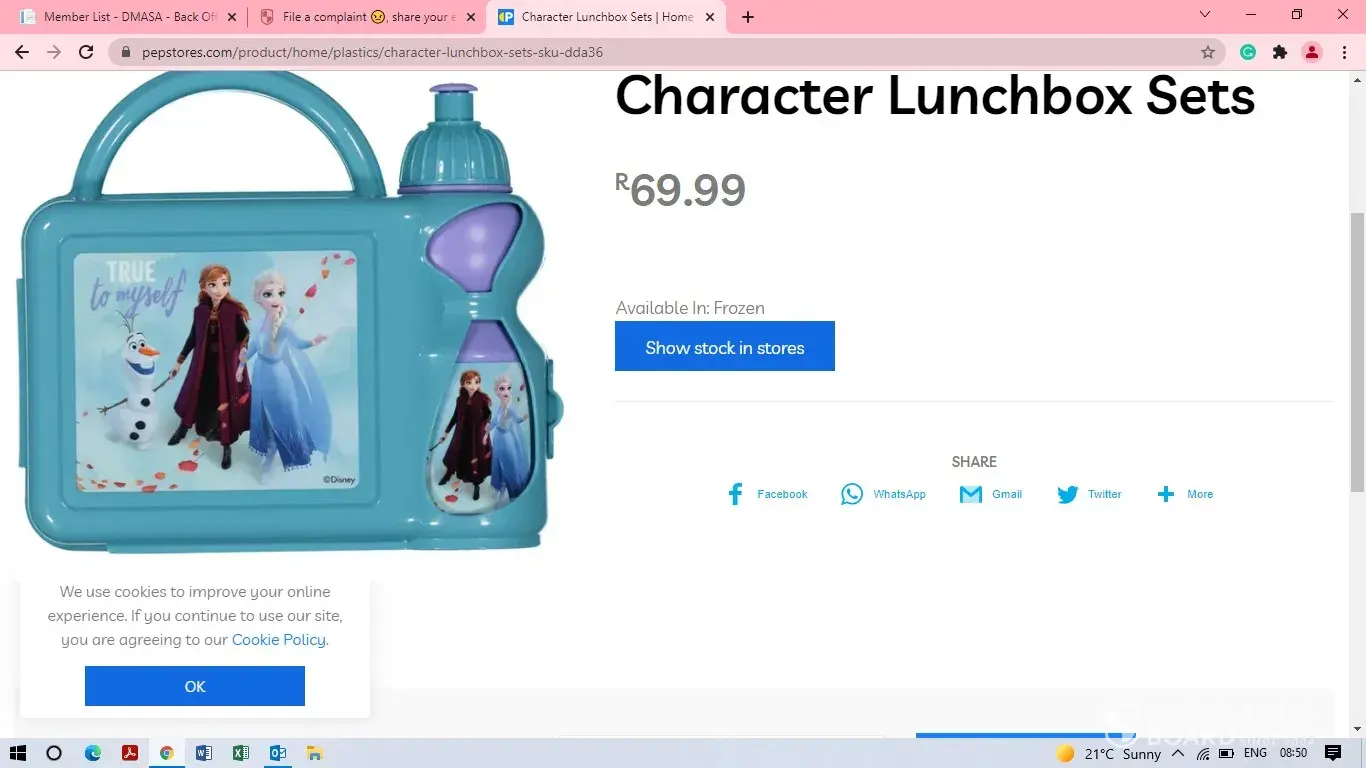Screen dimensions: 1366x768
Task: Open Grammarly extension icon
Action: (x=1248, y=52)
